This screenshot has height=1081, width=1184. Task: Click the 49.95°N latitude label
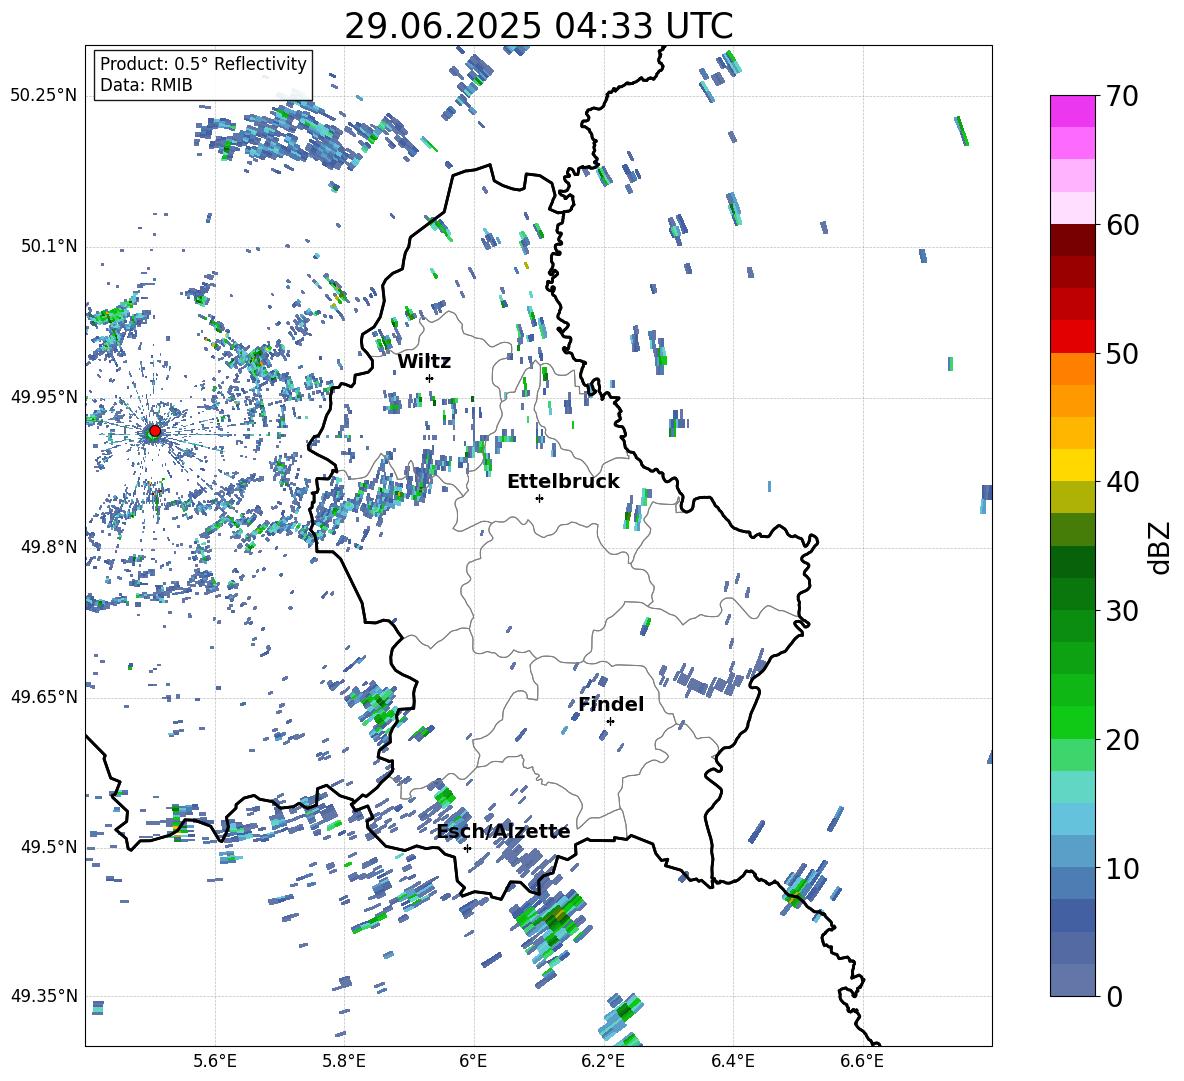pos(44,396)
